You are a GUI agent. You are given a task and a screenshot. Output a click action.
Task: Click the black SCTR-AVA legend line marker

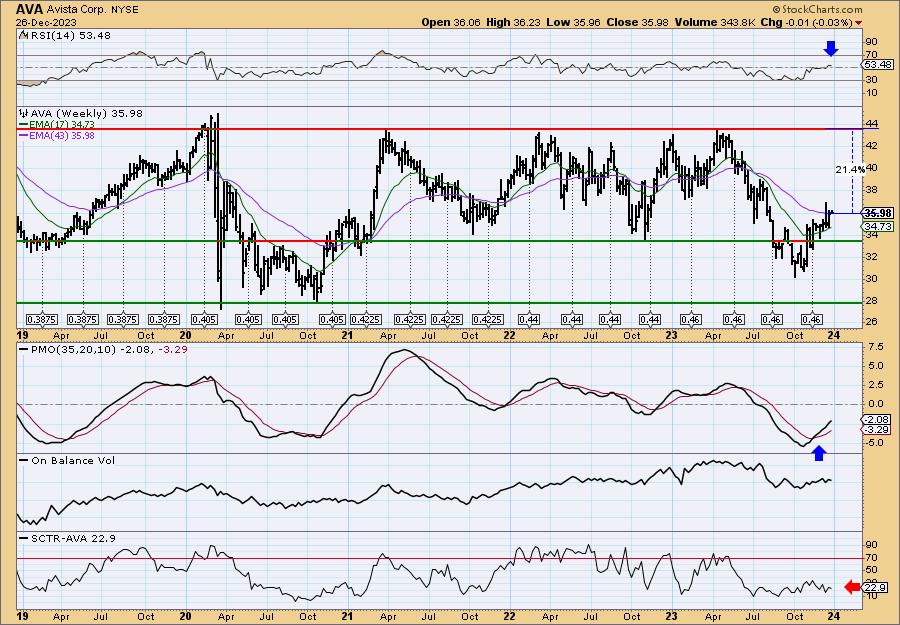(24, 538)
